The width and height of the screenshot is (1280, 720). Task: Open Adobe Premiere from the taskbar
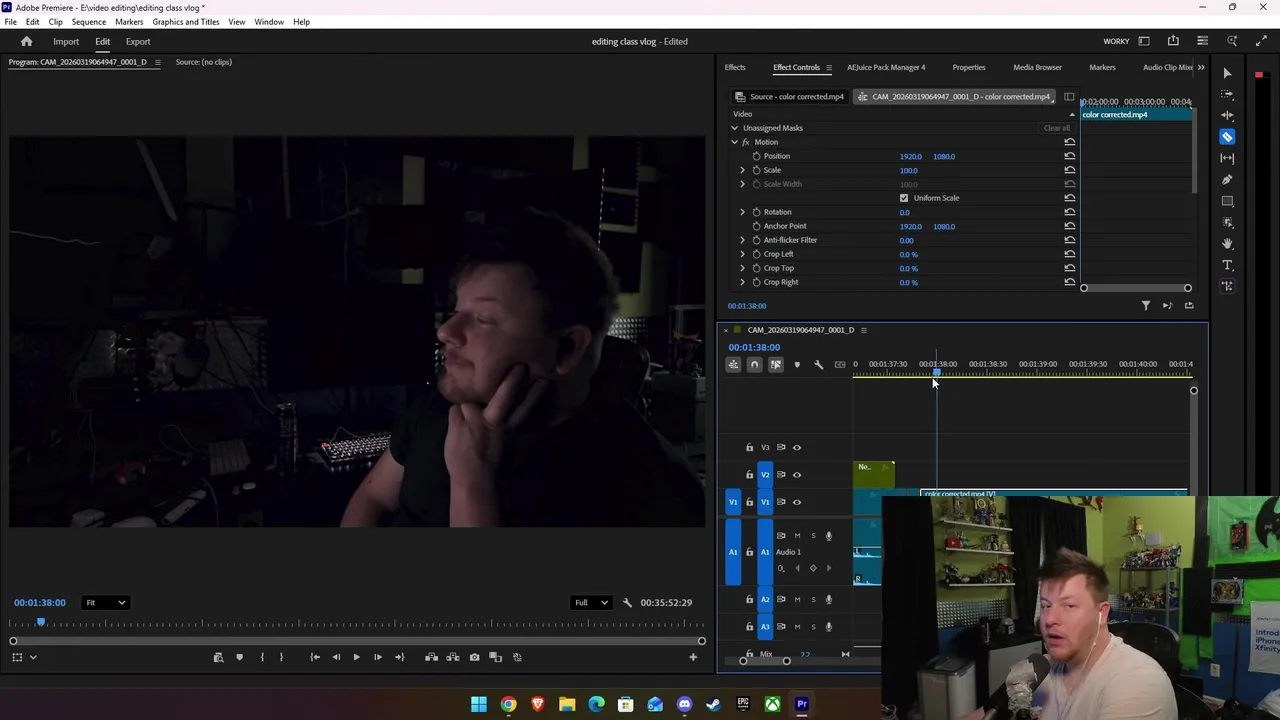point(801,704)
